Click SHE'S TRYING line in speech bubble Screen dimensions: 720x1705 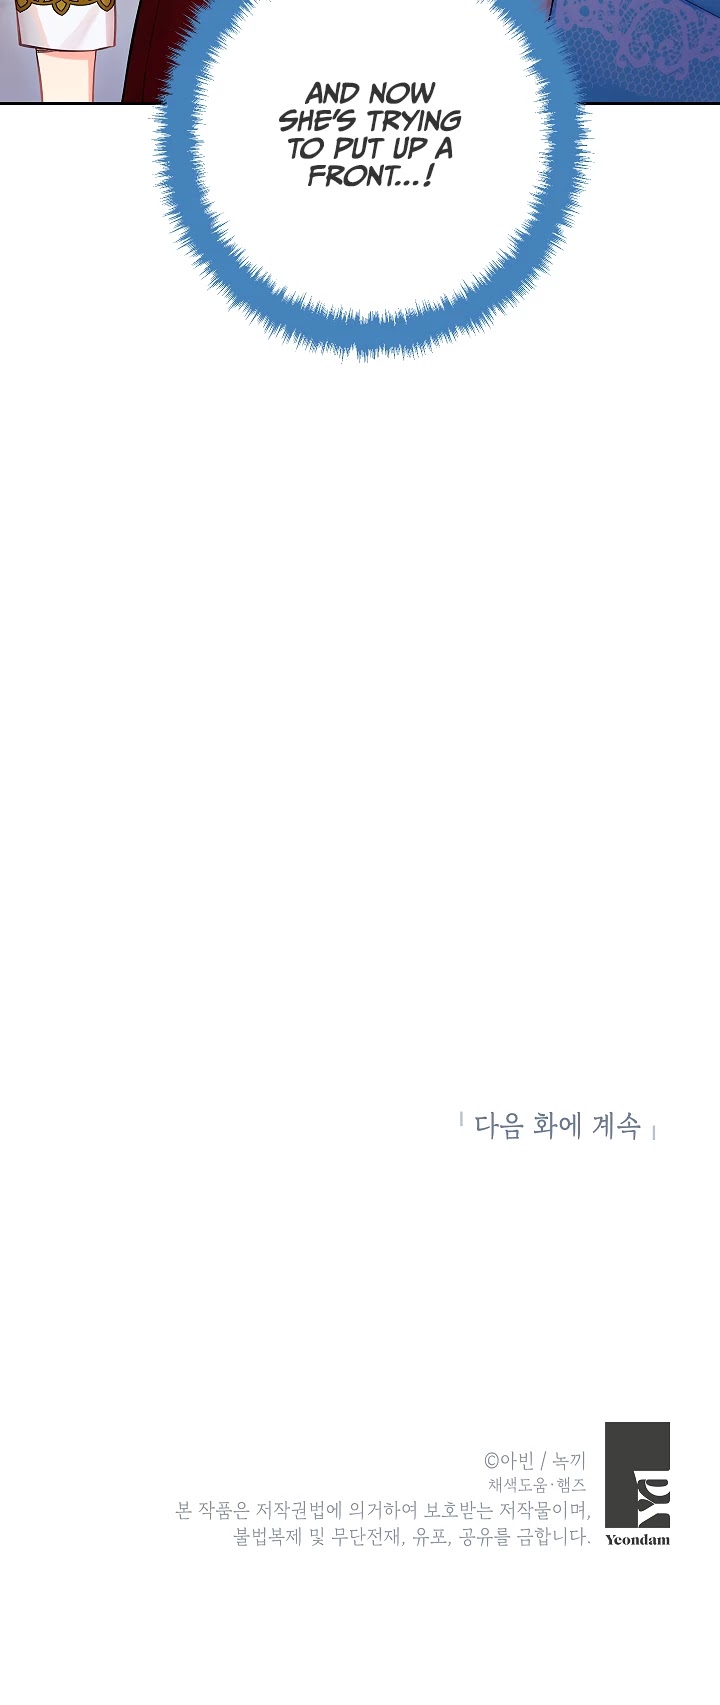[x=370, y=121]
